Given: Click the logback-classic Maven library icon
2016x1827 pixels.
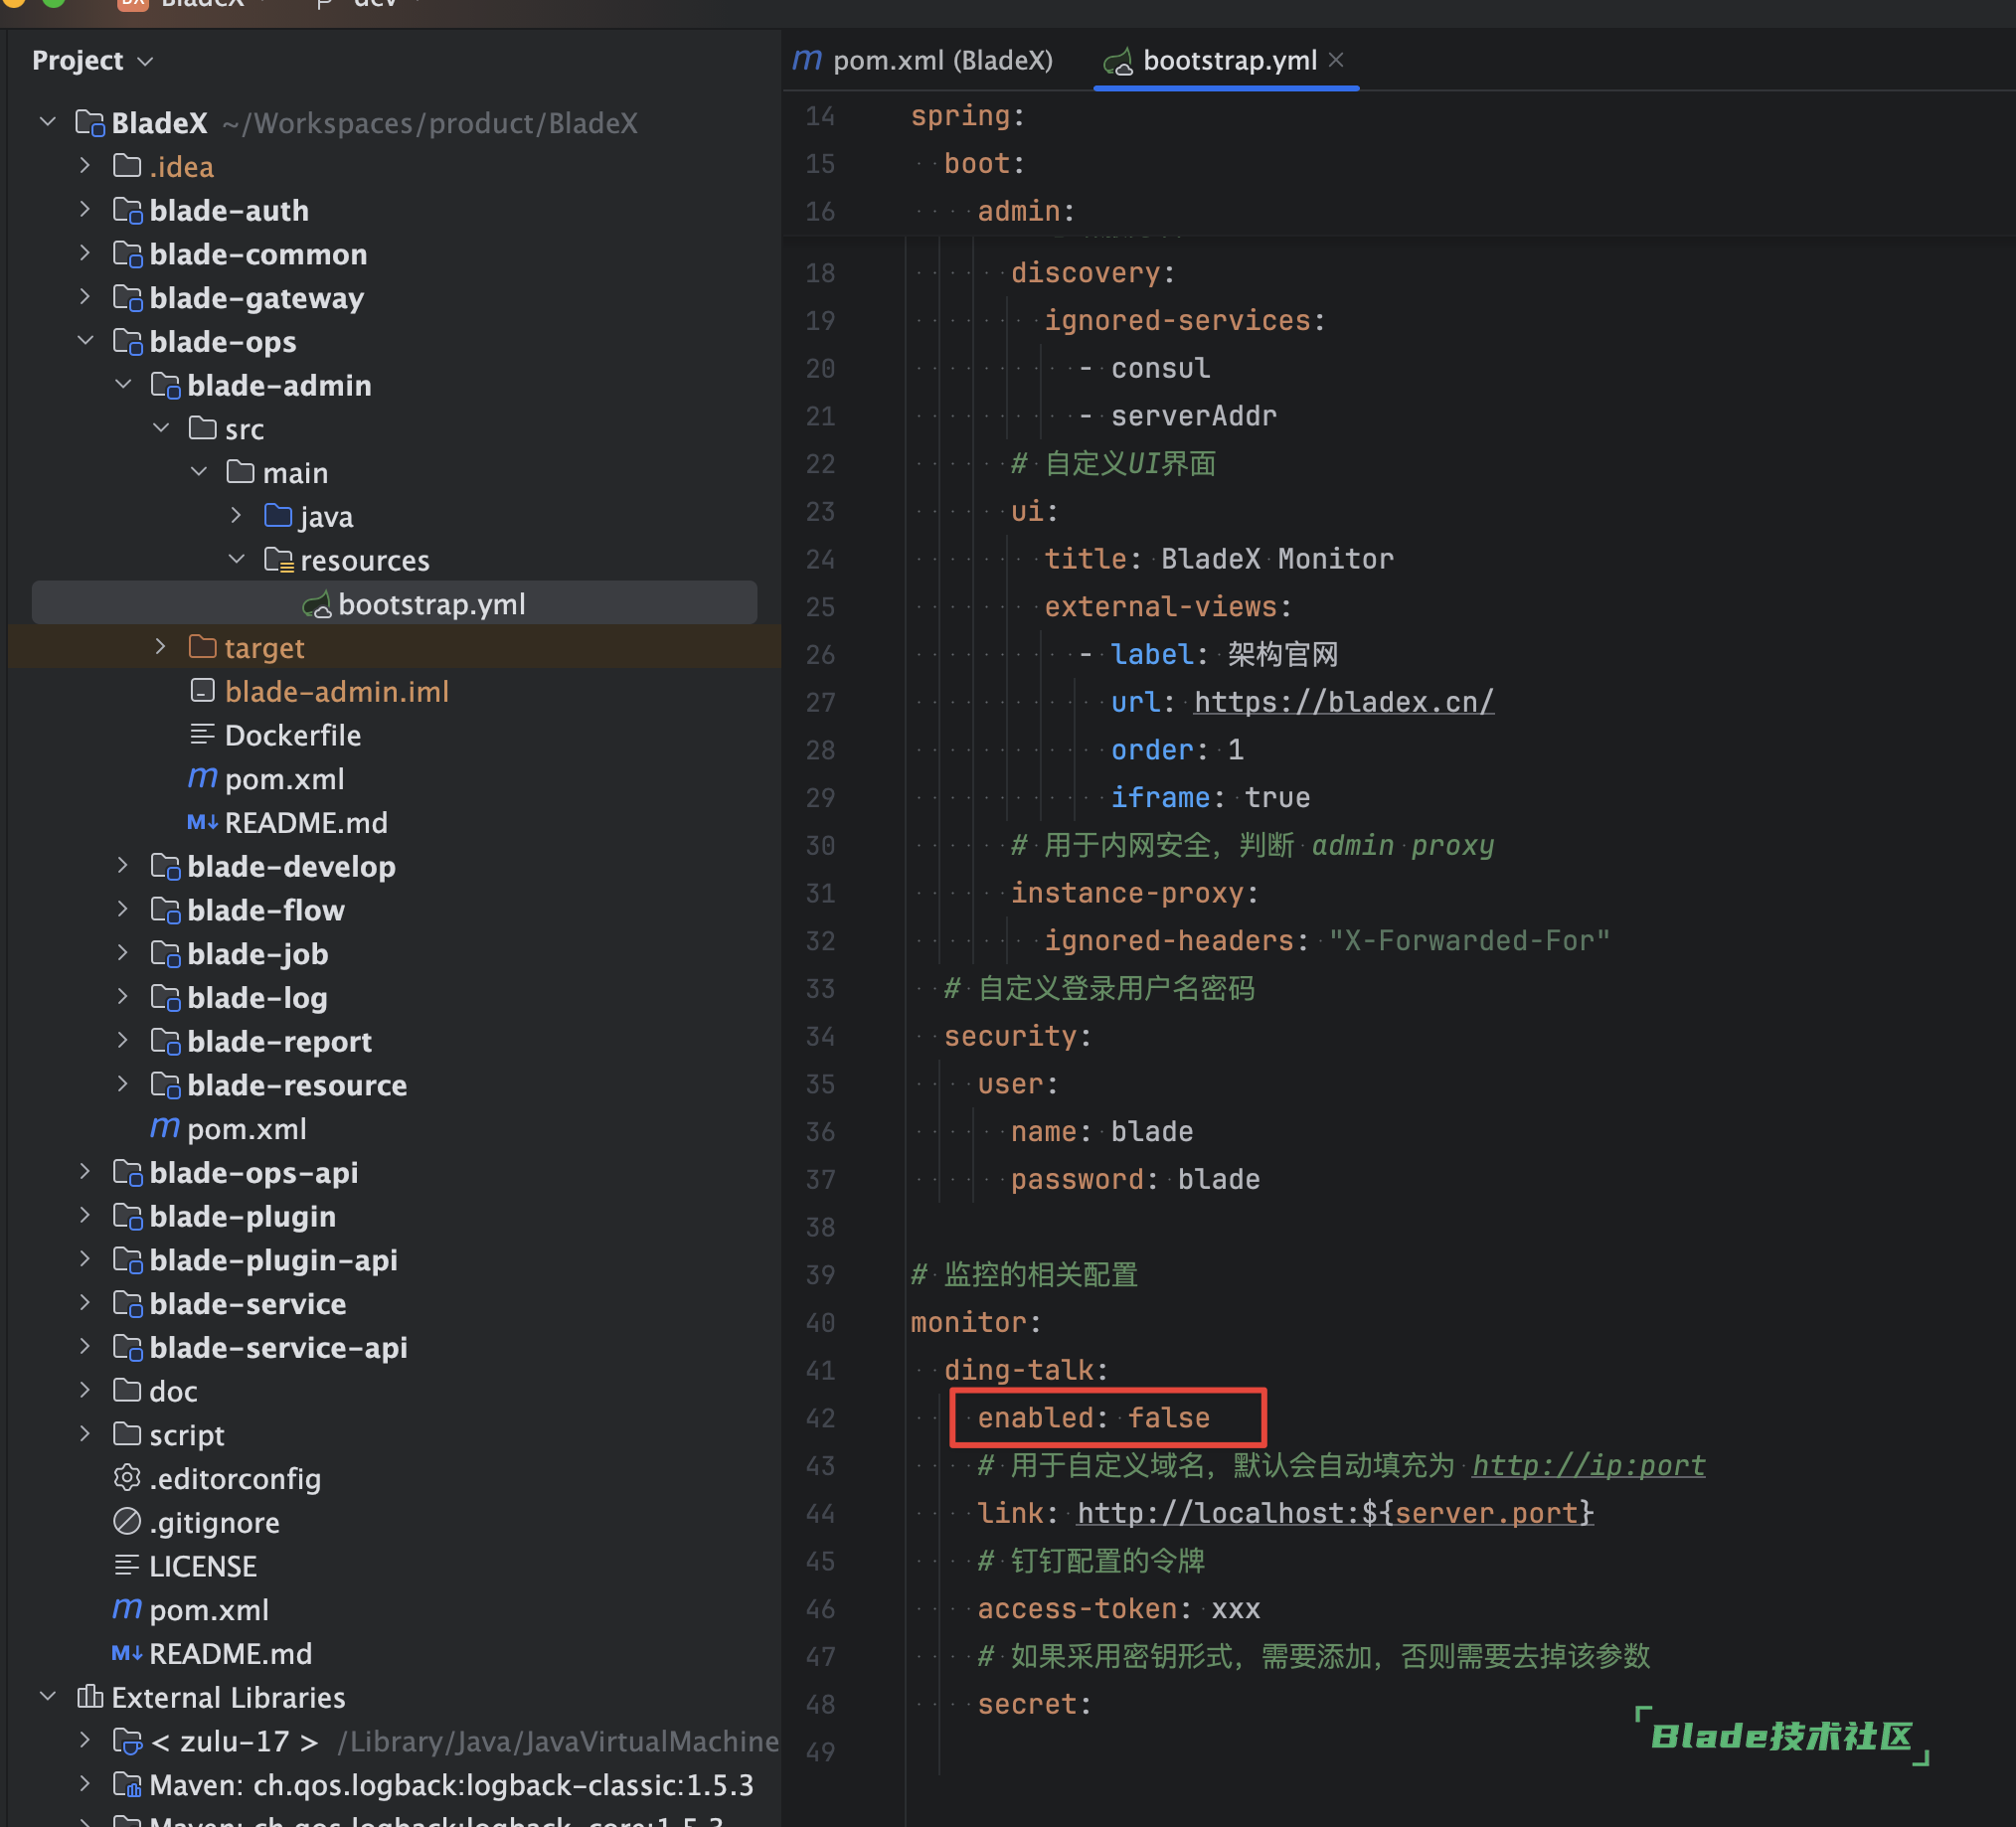Looking at the screenshot, I should click(x=127, y=1785).
